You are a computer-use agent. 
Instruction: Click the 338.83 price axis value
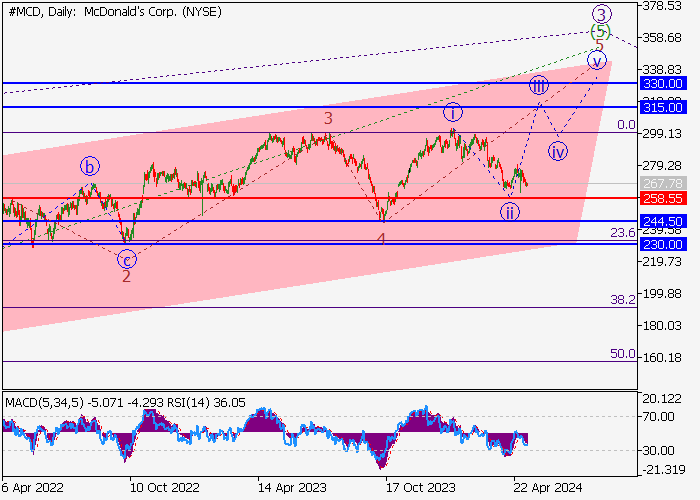(662, 70)
